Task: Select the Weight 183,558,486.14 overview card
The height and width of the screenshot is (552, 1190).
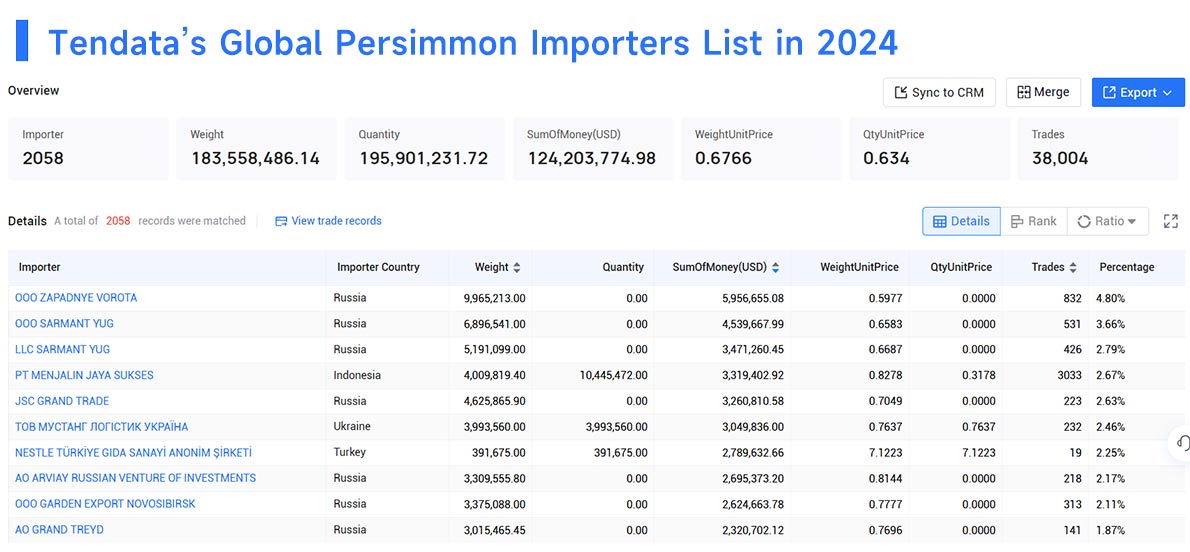Action: [x=256, y=149]
